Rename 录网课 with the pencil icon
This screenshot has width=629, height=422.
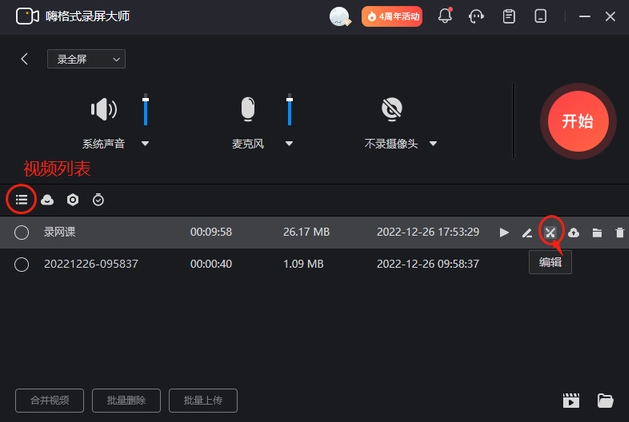(527, 232)
